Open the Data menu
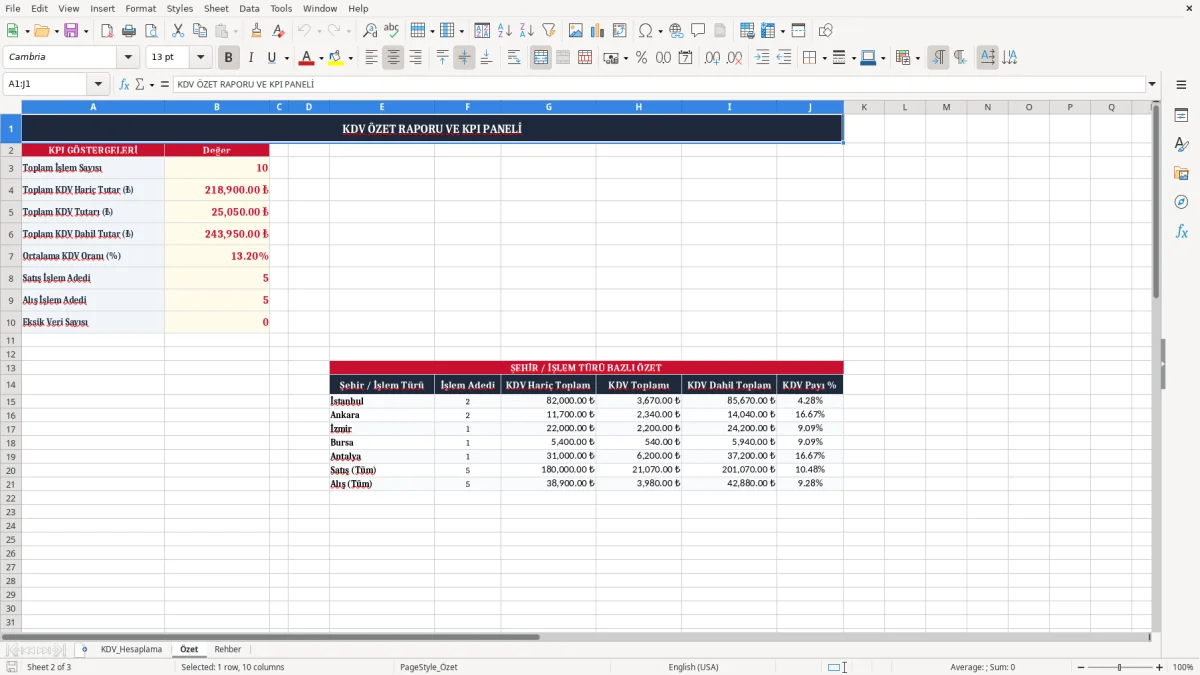Image resolution: width=1200 pixels, height=675 pixels. click(x=249, y=8)
